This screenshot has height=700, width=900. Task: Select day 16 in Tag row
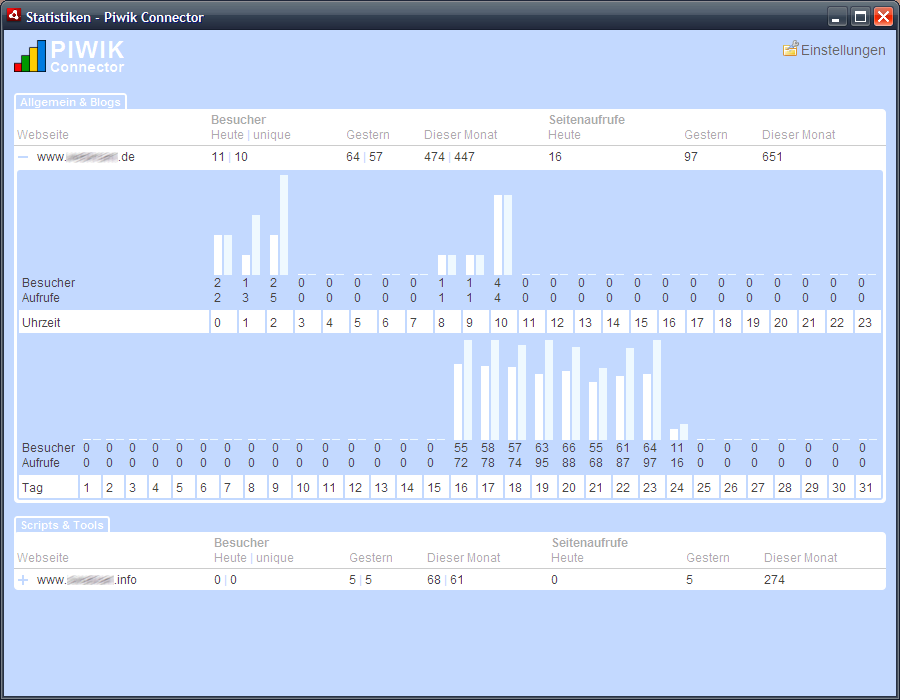pyautogui.click(x=461, y=488)
